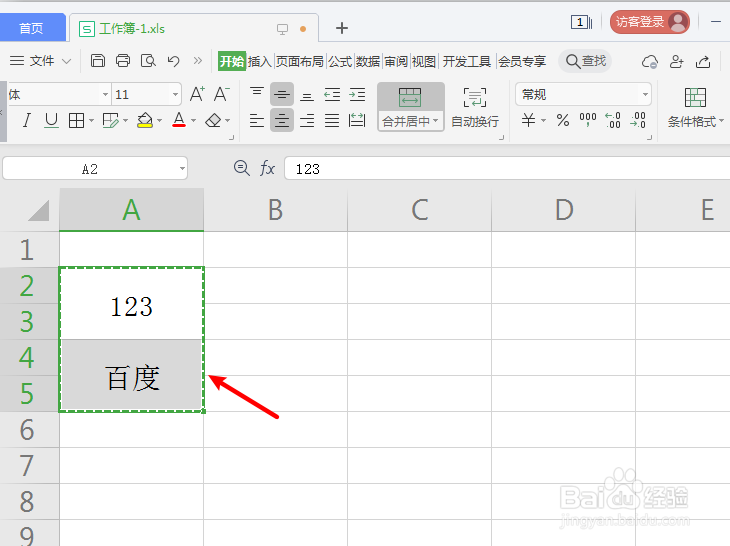Apply percent style

click(x=563, y=121)
